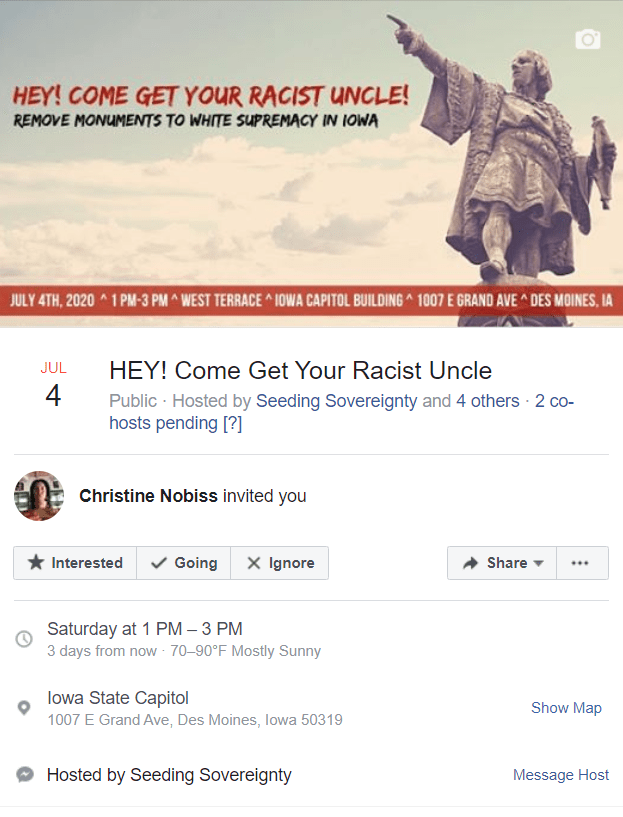
Task: Open the event cover photo
Action: coord(312,164)
